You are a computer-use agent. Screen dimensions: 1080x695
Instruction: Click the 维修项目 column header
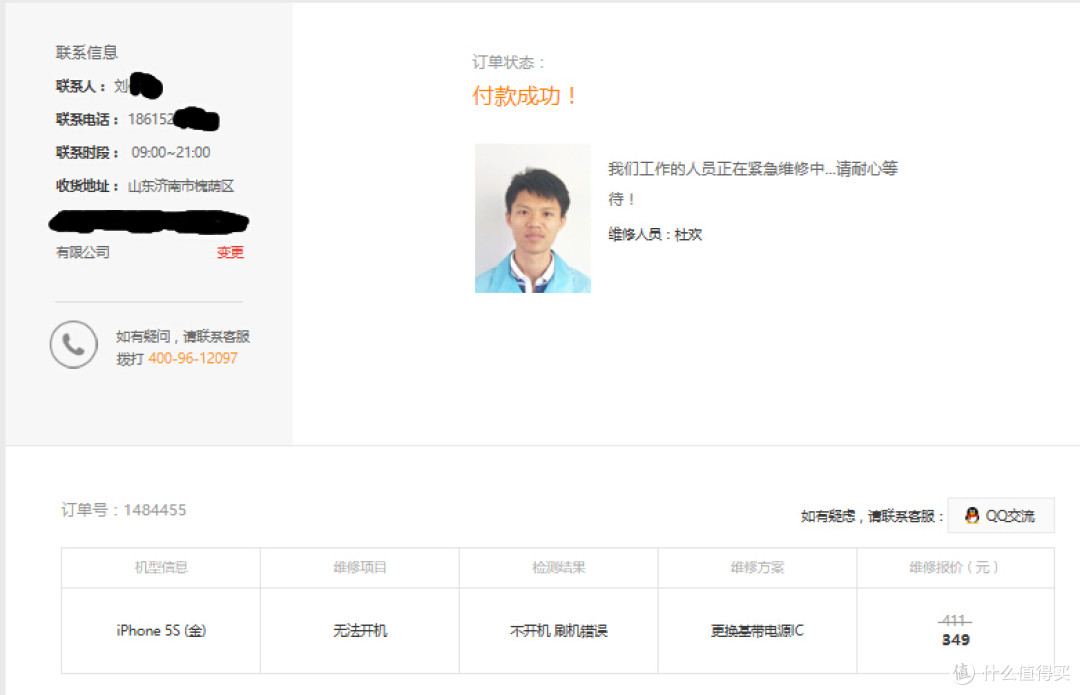click(360, 568)
